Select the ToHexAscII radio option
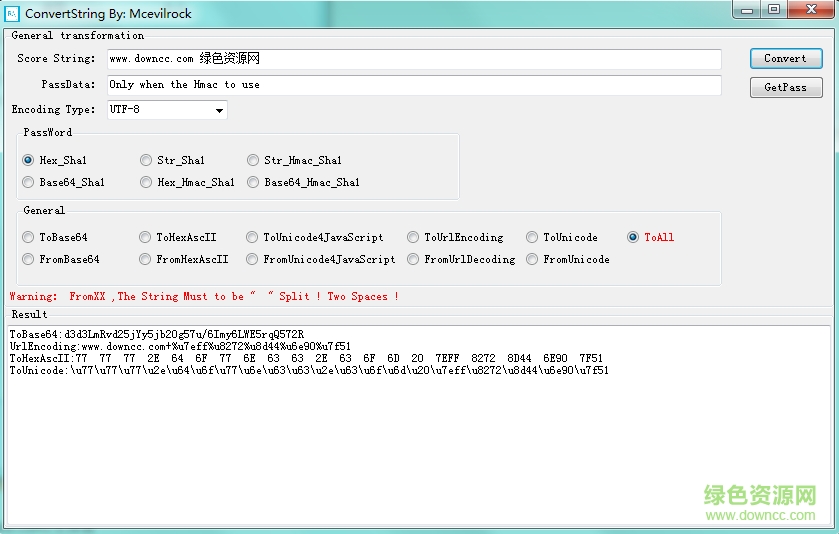This screenshot has height=534, width=839. [x=146, y=238]
